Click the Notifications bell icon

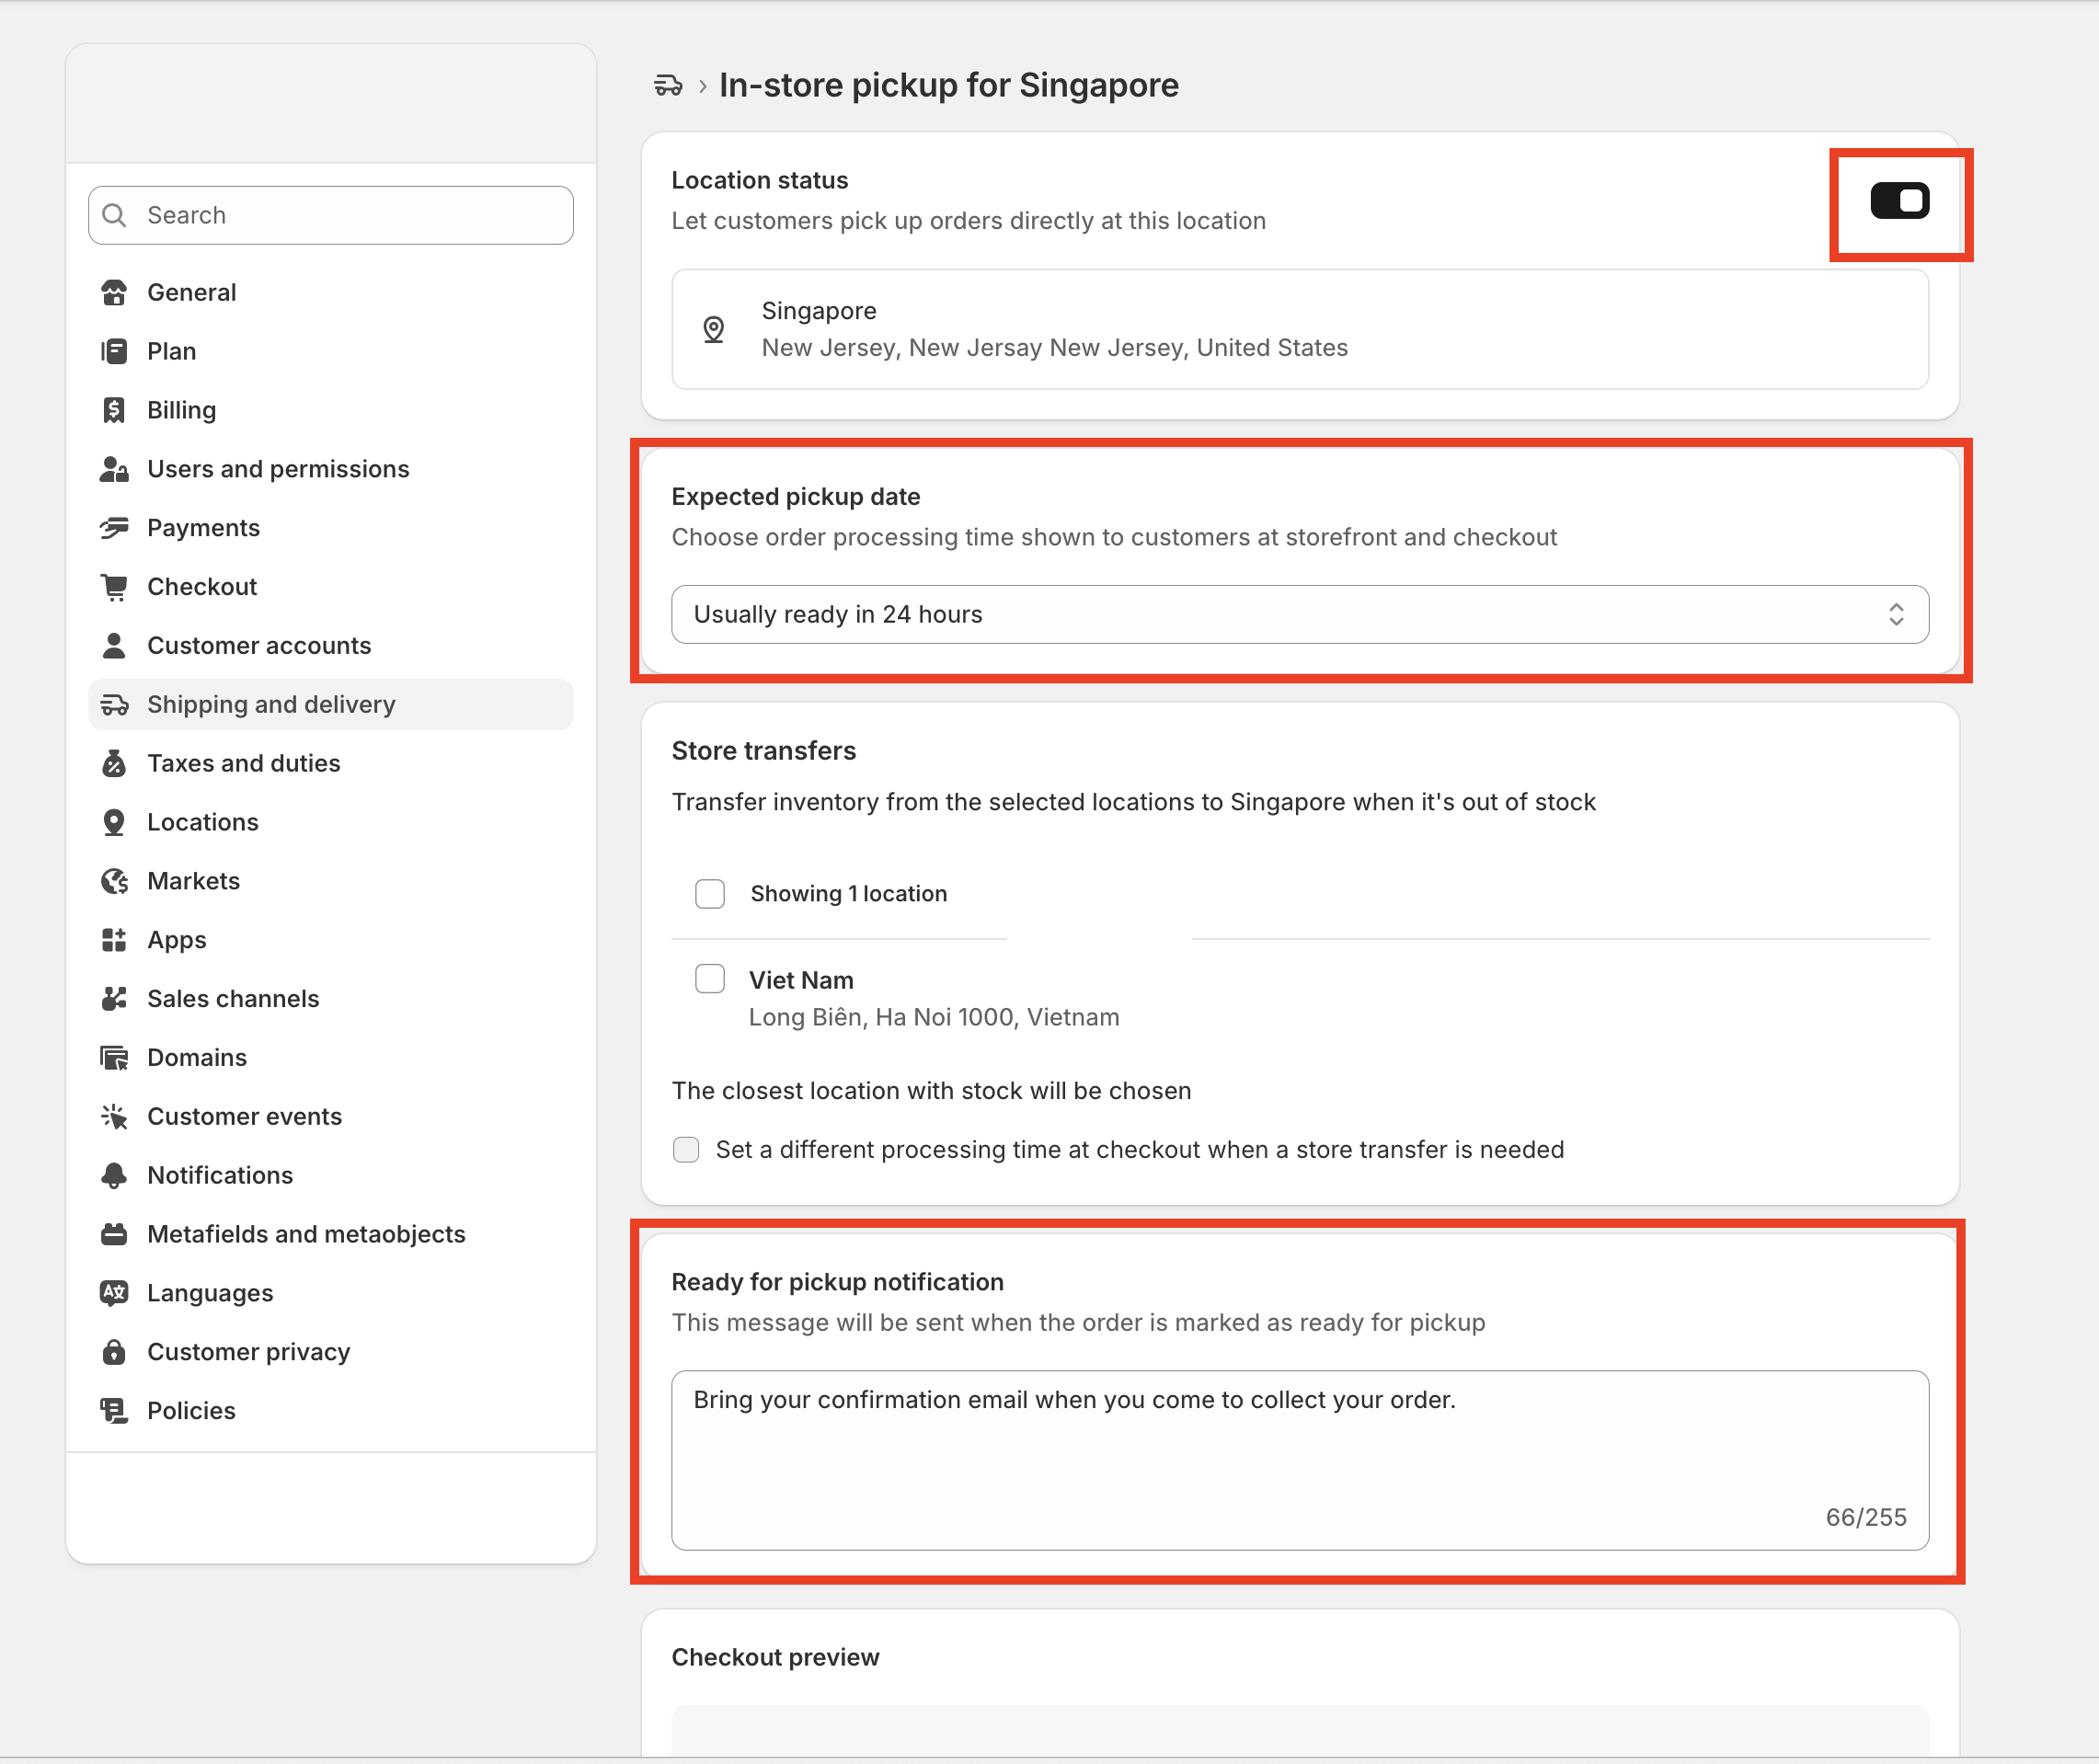[x=114, y=1175]
